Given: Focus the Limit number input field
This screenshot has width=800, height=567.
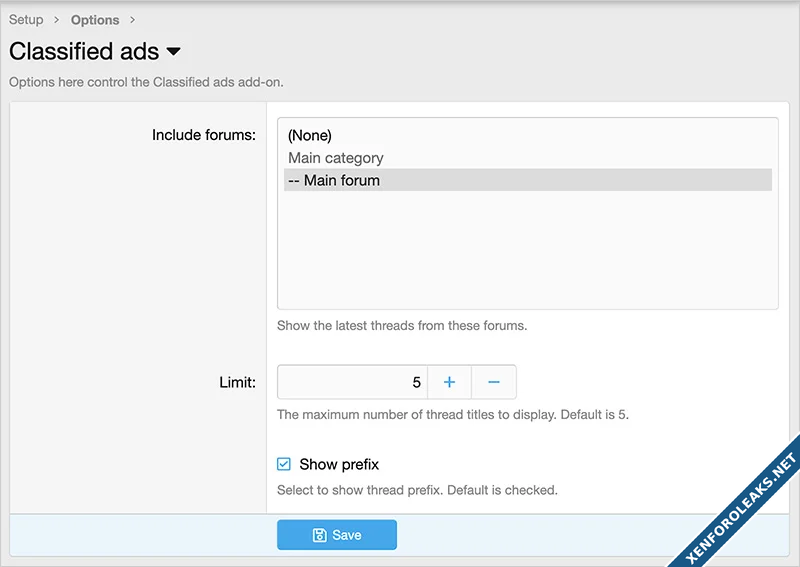Looking at the screenshot, I should (352, 382).
